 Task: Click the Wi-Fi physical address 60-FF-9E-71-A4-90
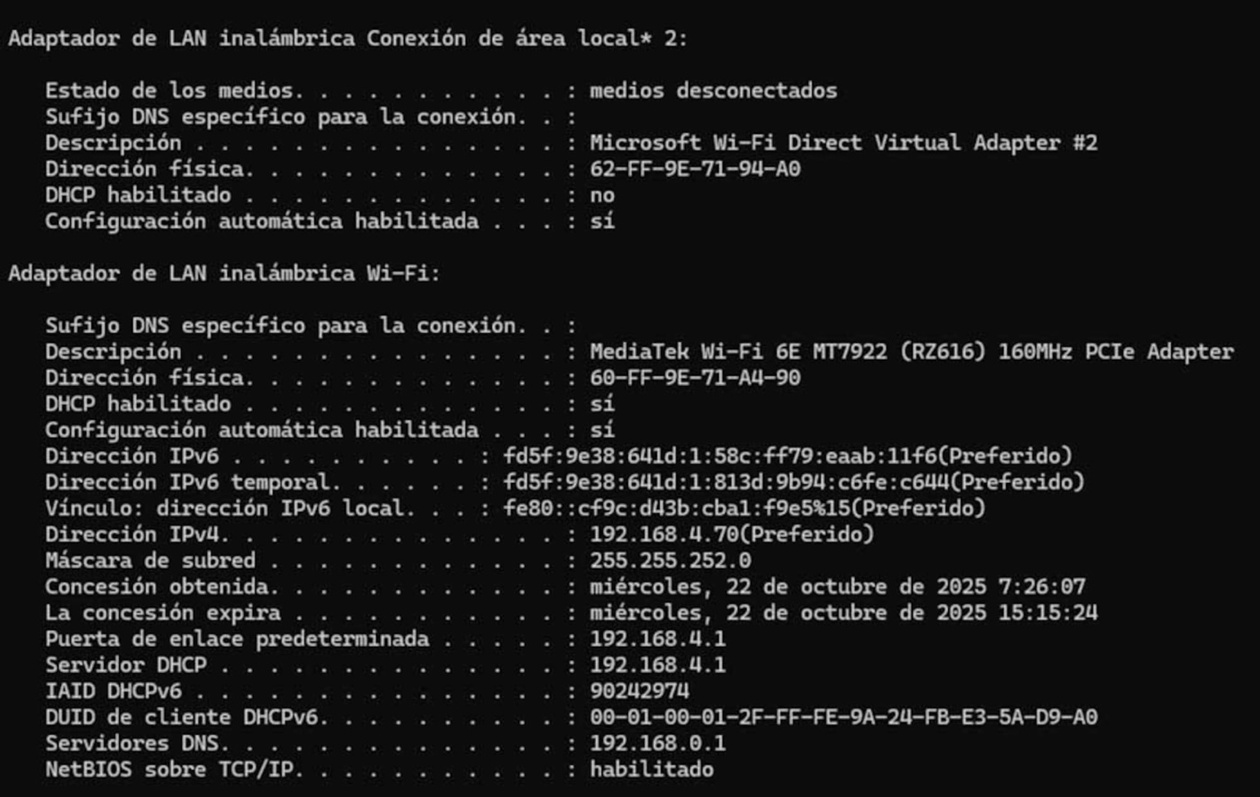tap(695, 378)
